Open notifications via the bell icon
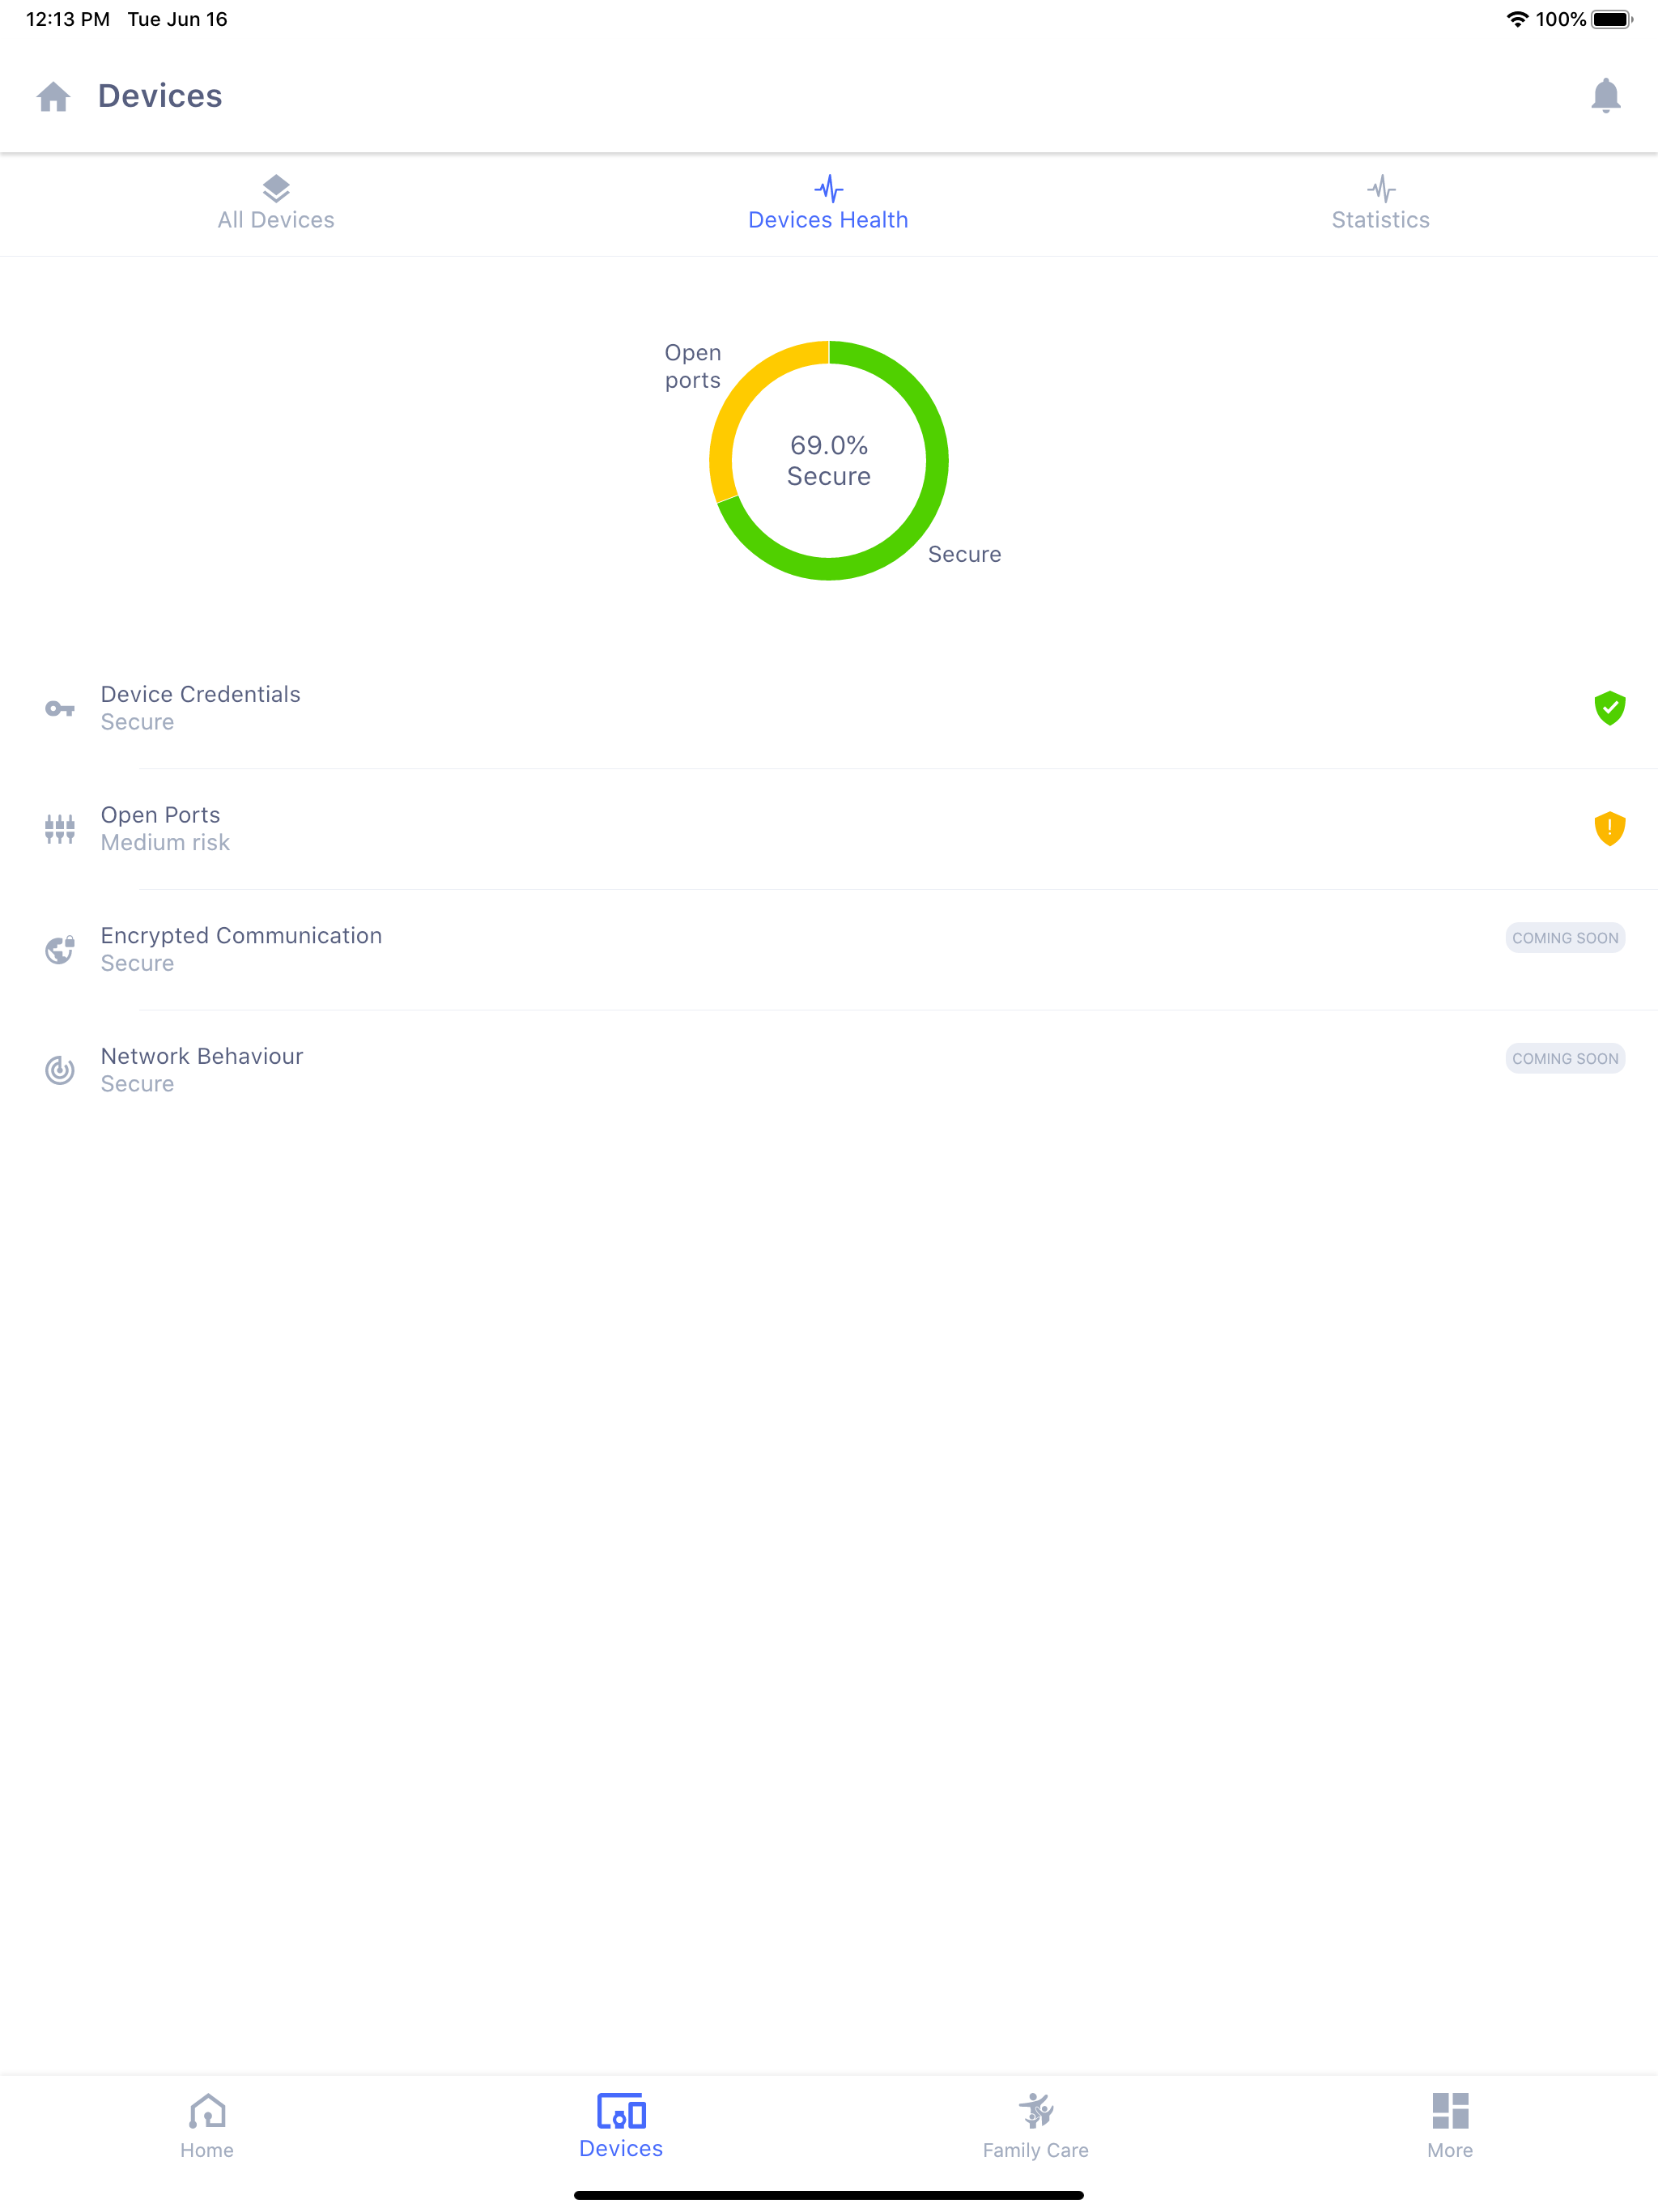Image resolution: width=1658 pixels, height=2212 pixels. pyautogui.click(x=1605, y=96)
